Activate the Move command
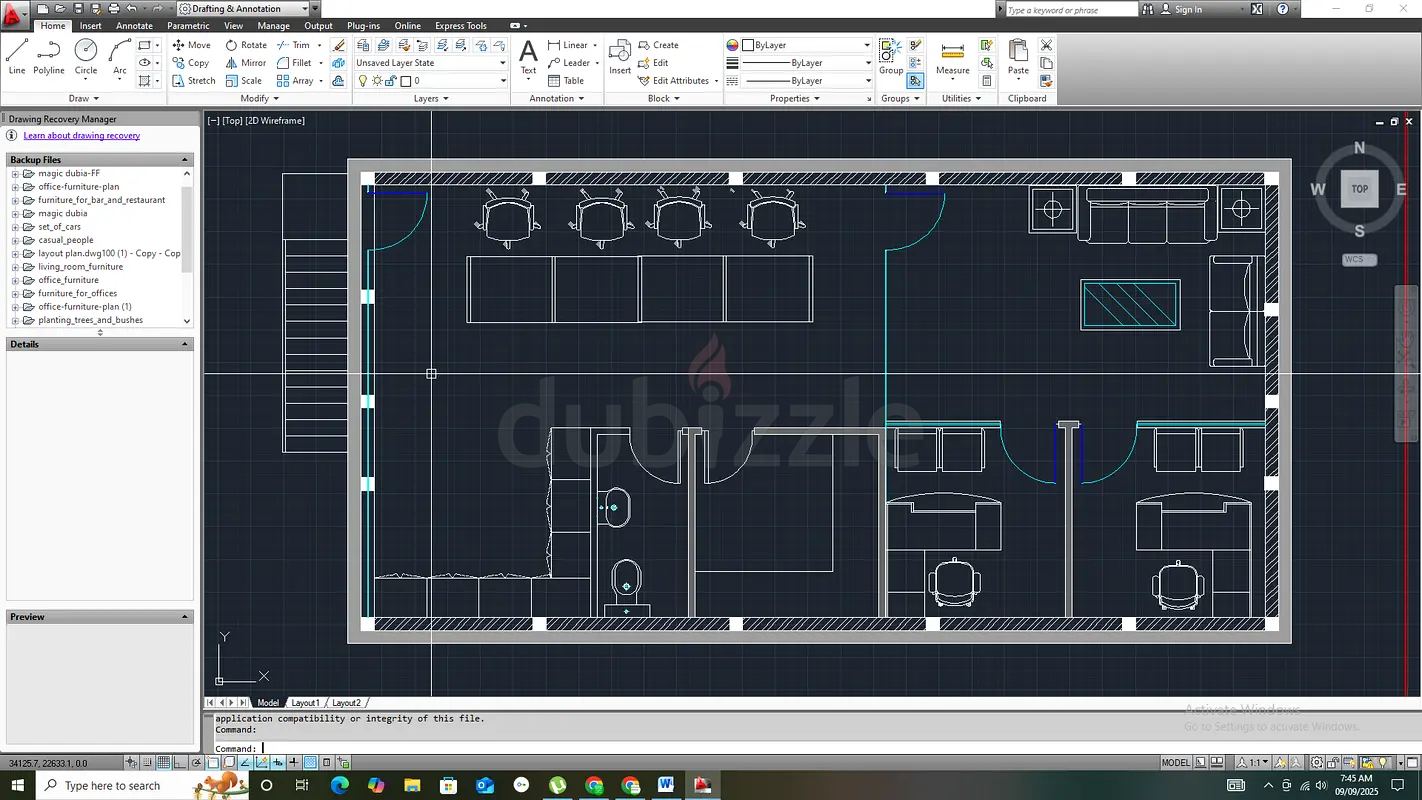This screenshot has width=1422, height=800. point(192,44)
